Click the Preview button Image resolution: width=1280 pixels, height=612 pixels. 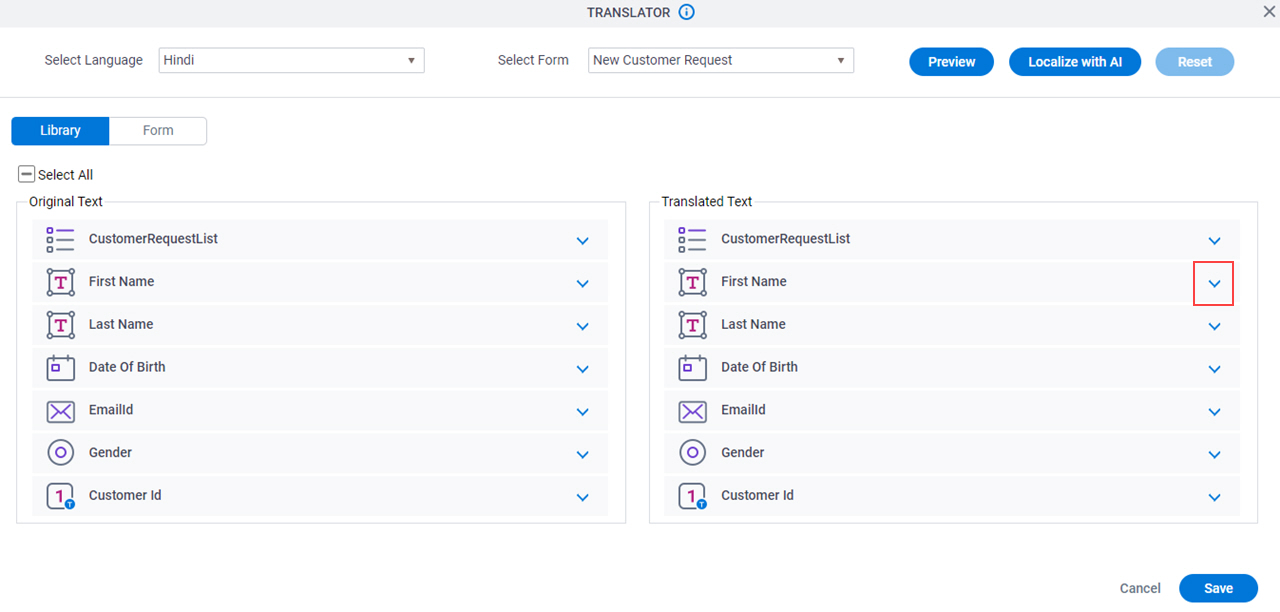(951, 62)
